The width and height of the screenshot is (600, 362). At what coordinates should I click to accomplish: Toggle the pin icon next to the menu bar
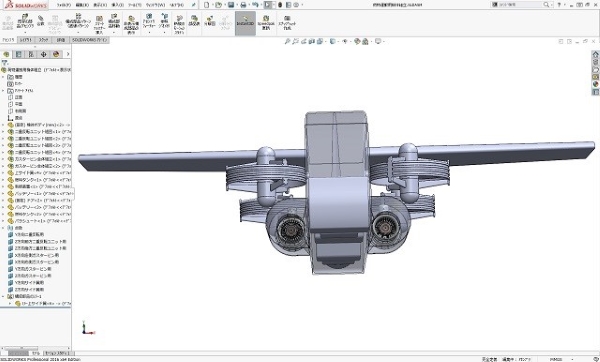(x=194, y=5)
